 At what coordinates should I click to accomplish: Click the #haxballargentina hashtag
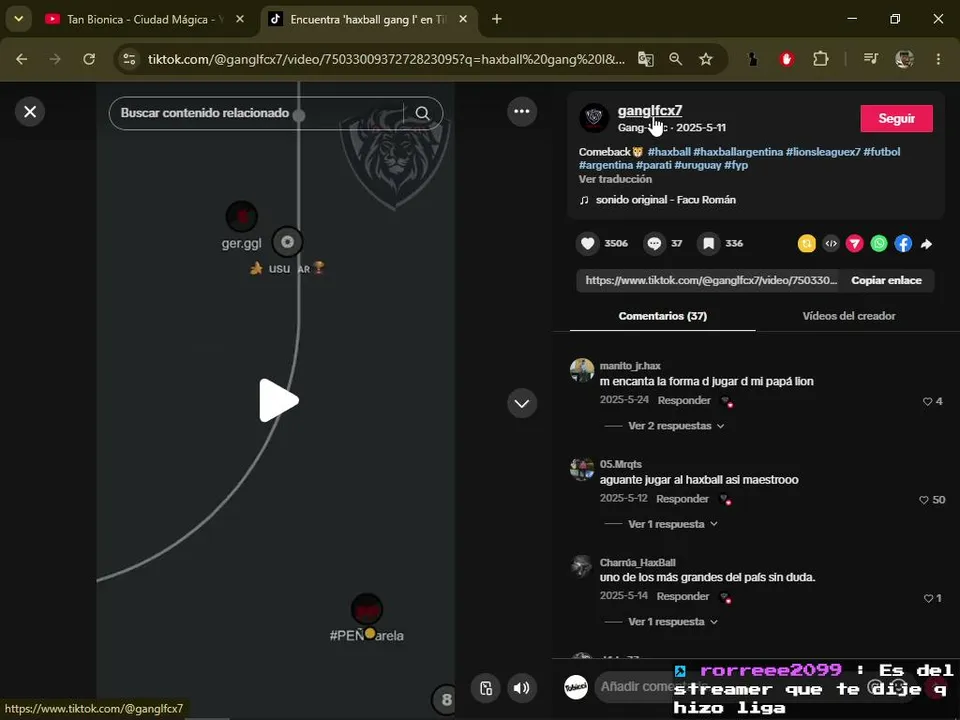coord(738,152)
